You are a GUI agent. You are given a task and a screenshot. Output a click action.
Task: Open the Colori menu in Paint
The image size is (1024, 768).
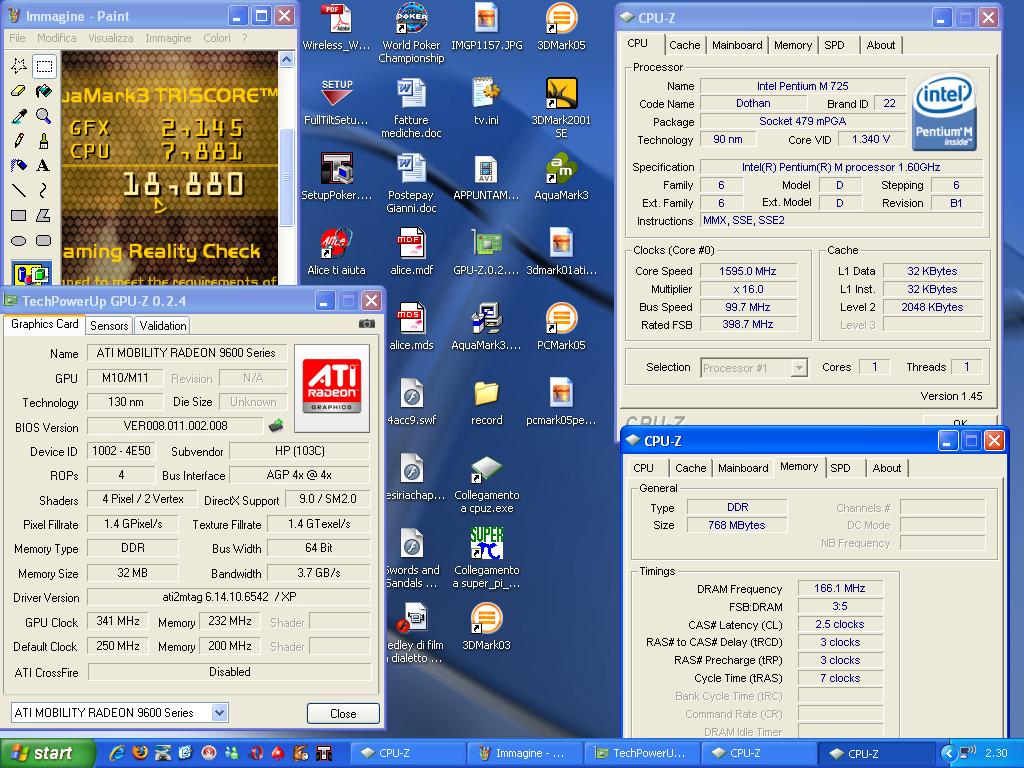point(217,38)
